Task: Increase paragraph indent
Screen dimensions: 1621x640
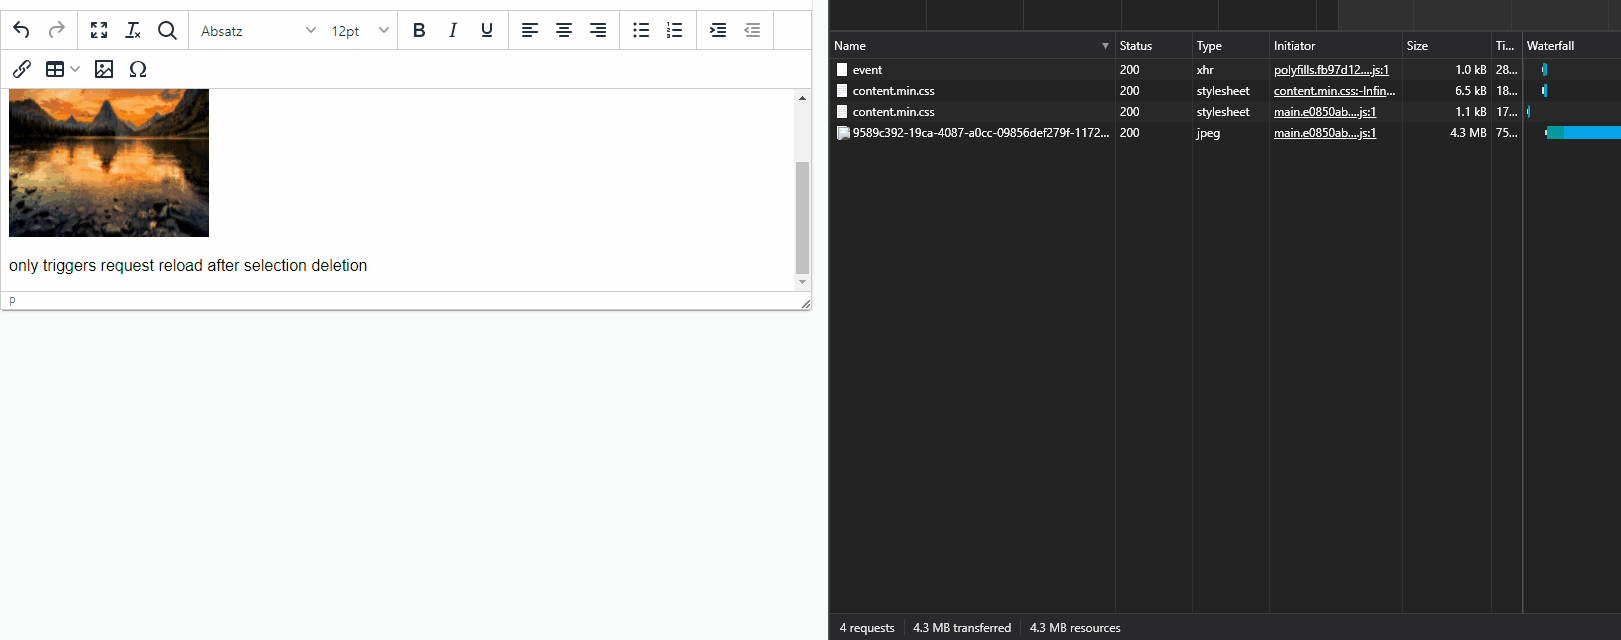Action: [x=718, y=30]
